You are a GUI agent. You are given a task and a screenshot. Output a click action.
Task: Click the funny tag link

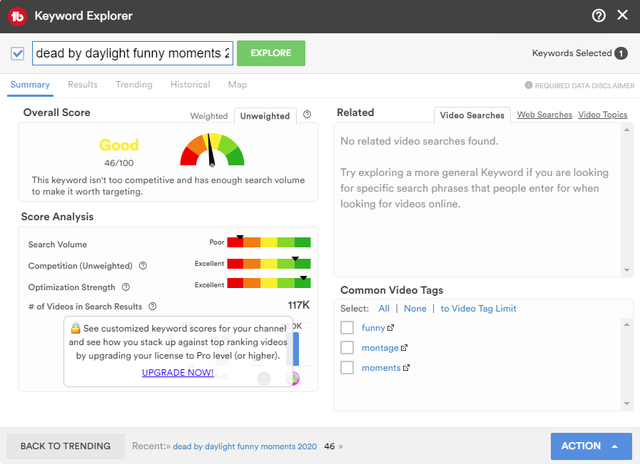(x=373, y=328)
